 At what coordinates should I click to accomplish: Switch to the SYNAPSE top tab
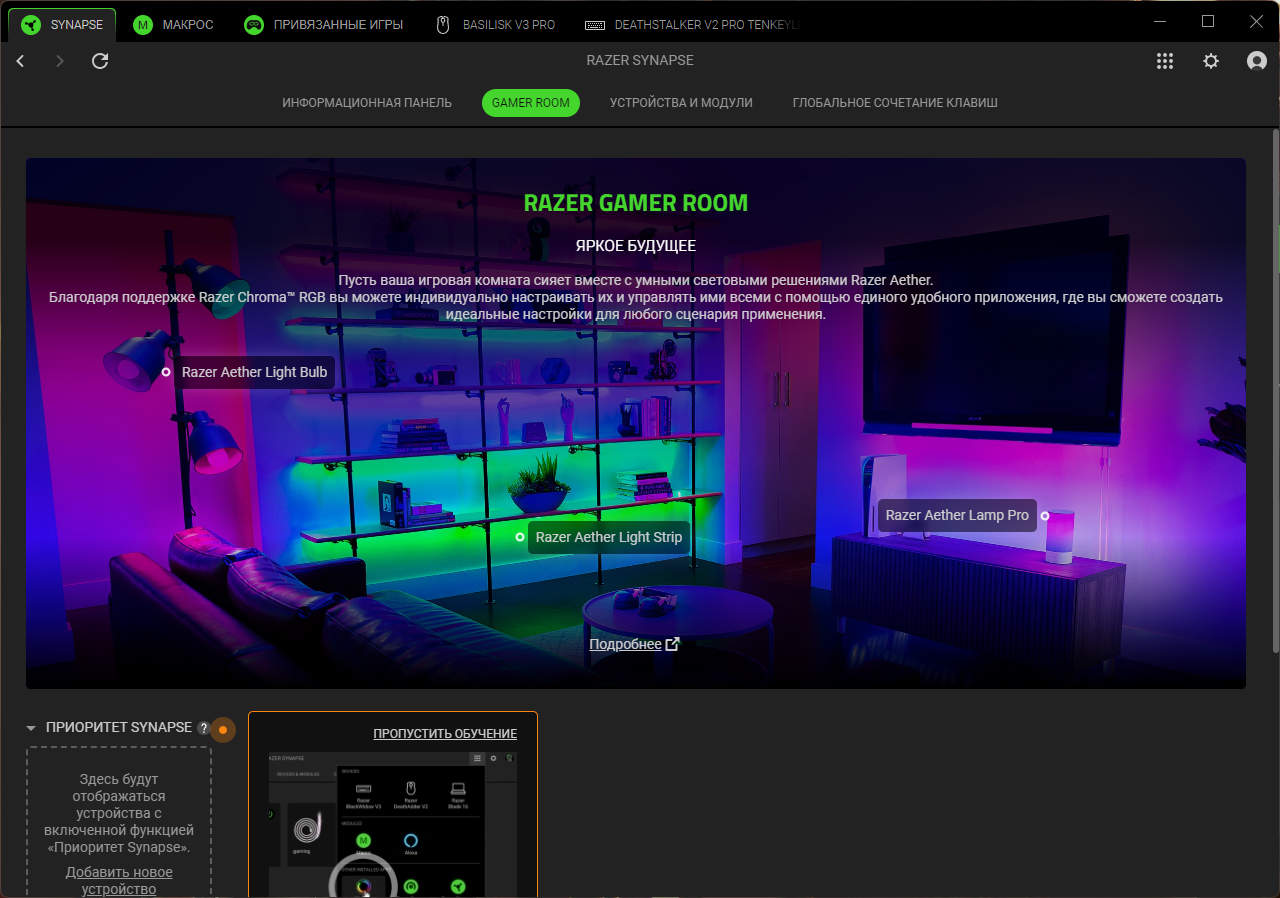coord(62,24)
